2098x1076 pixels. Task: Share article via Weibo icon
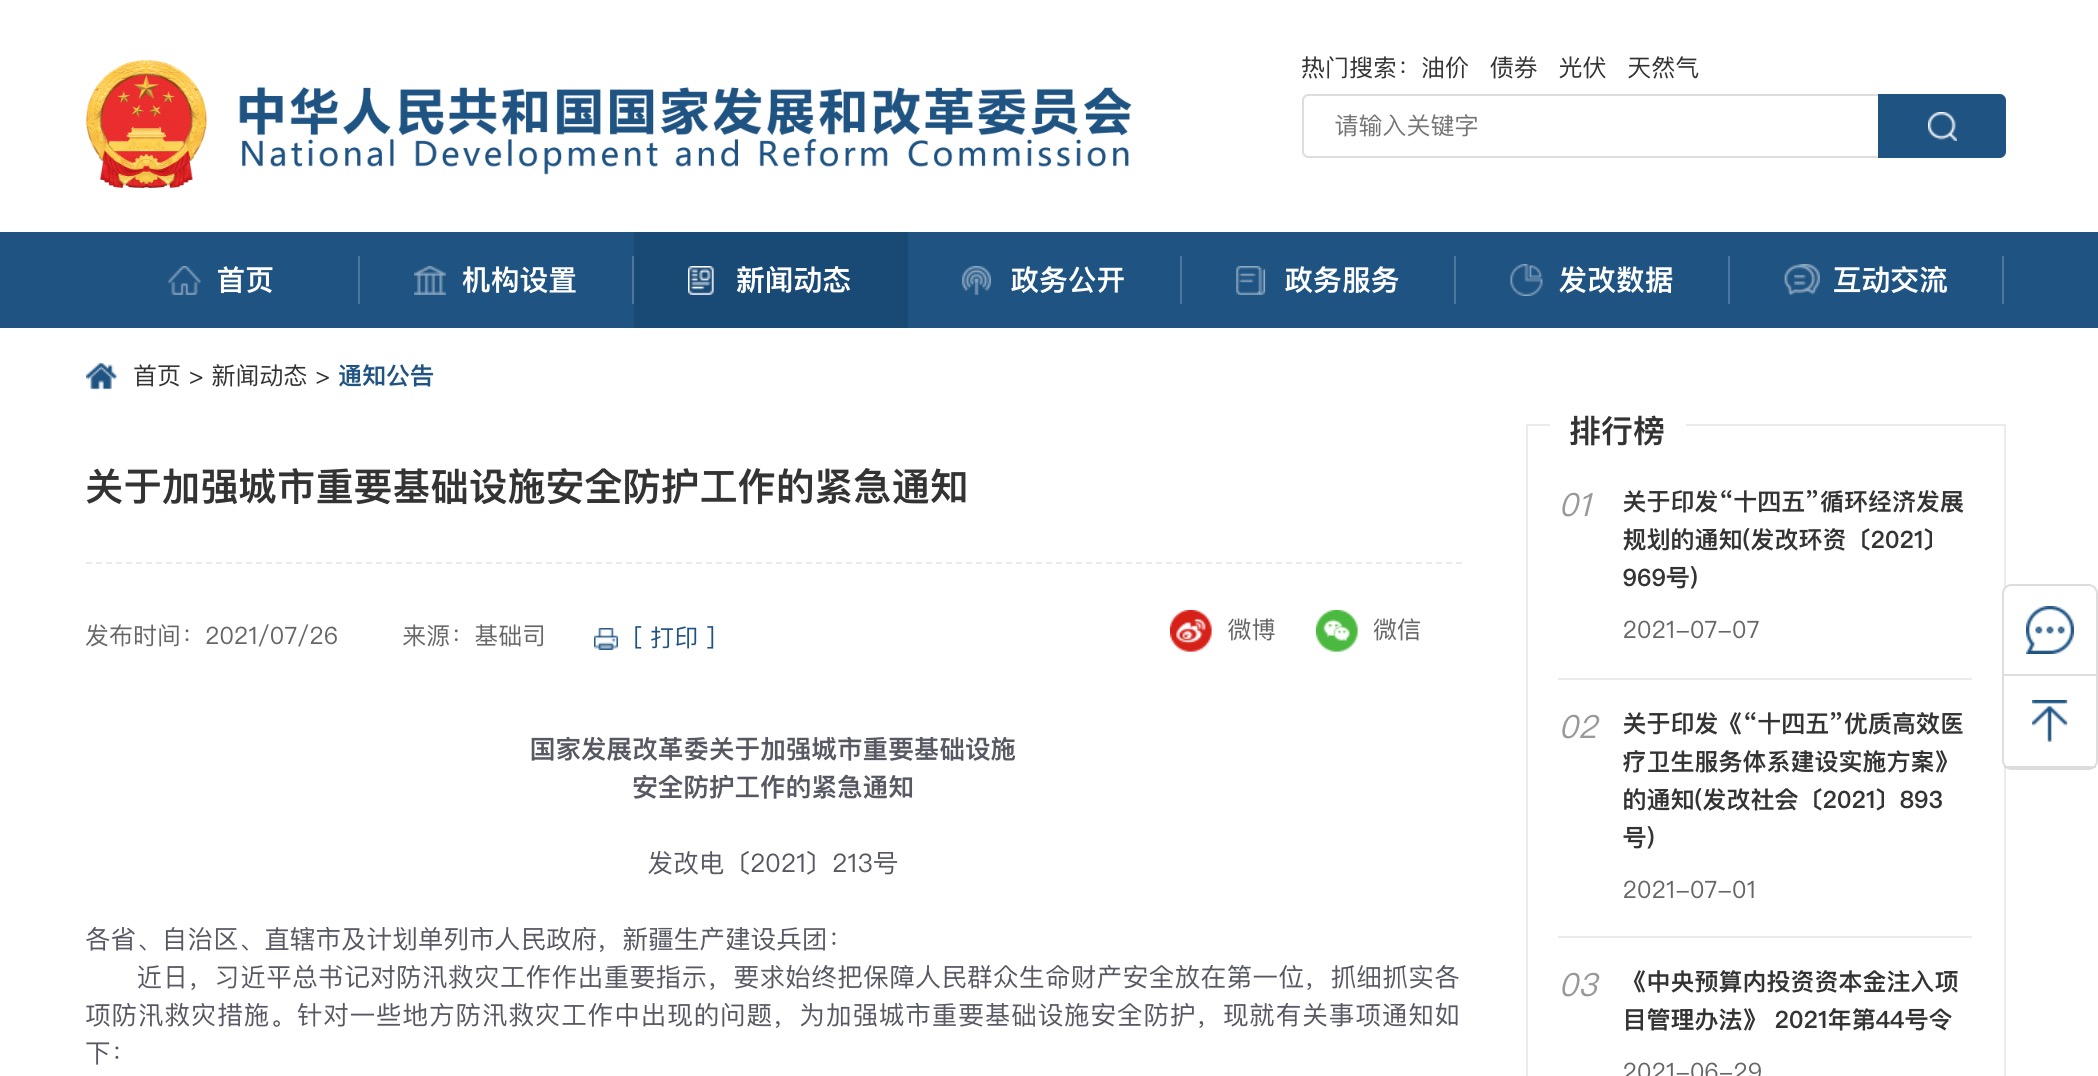(x=1190, y=631)
